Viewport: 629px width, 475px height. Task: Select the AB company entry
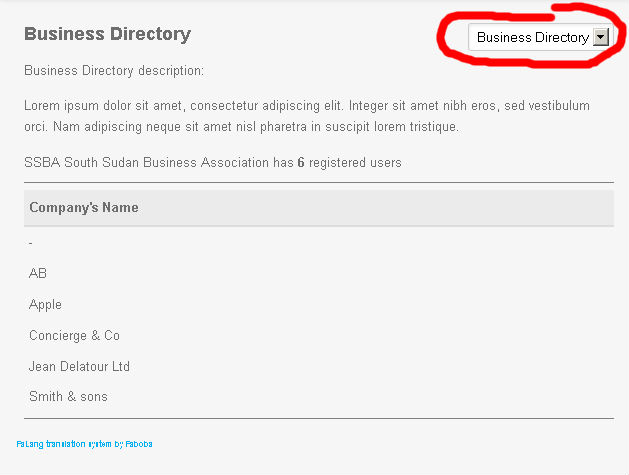38,273
